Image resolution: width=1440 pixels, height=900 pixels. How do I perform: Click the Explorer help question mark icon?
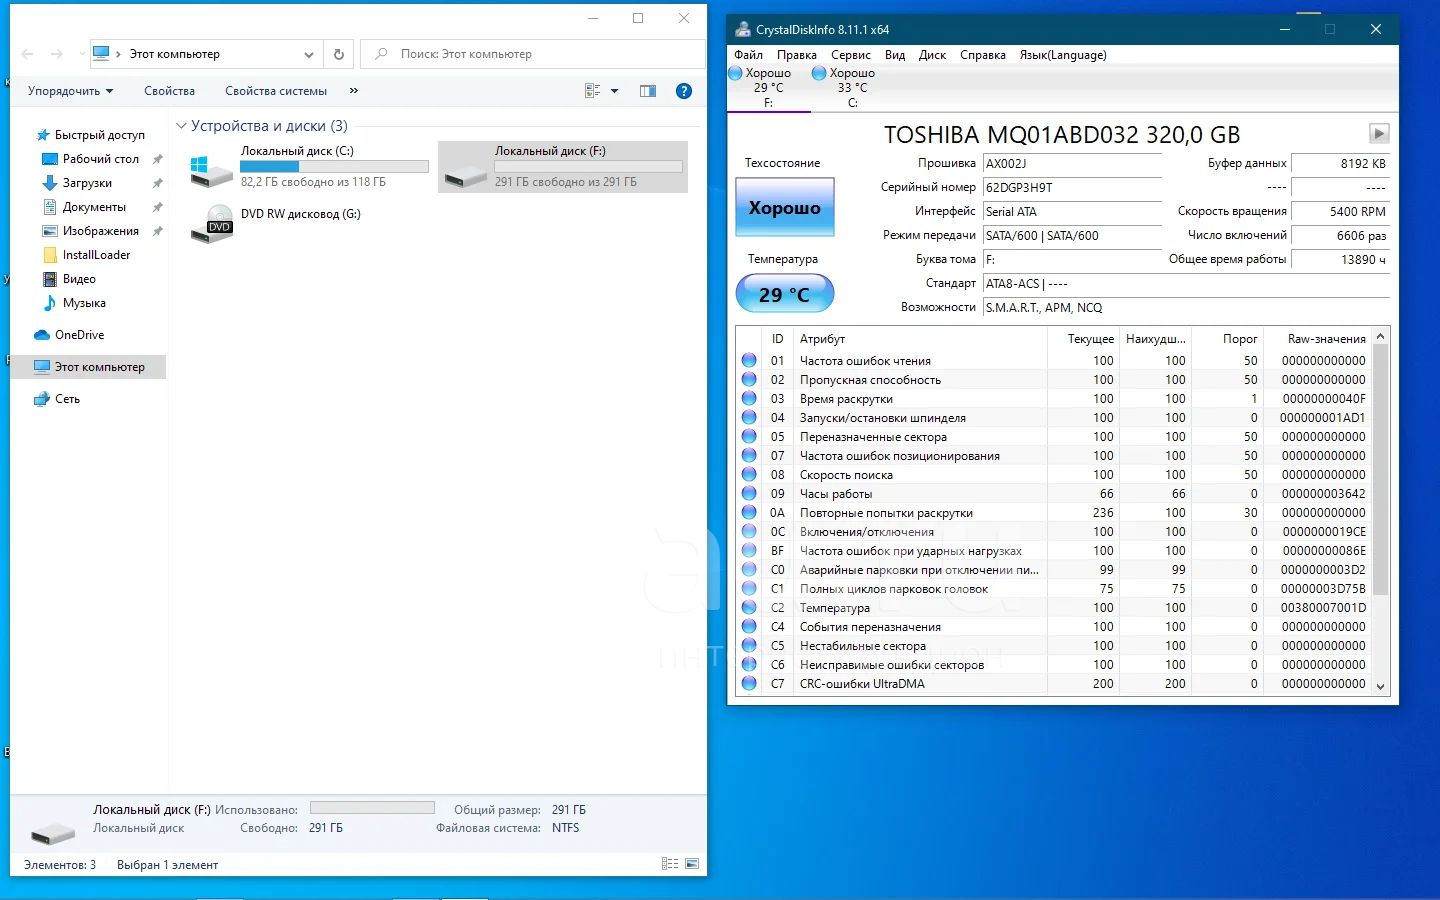684,91
